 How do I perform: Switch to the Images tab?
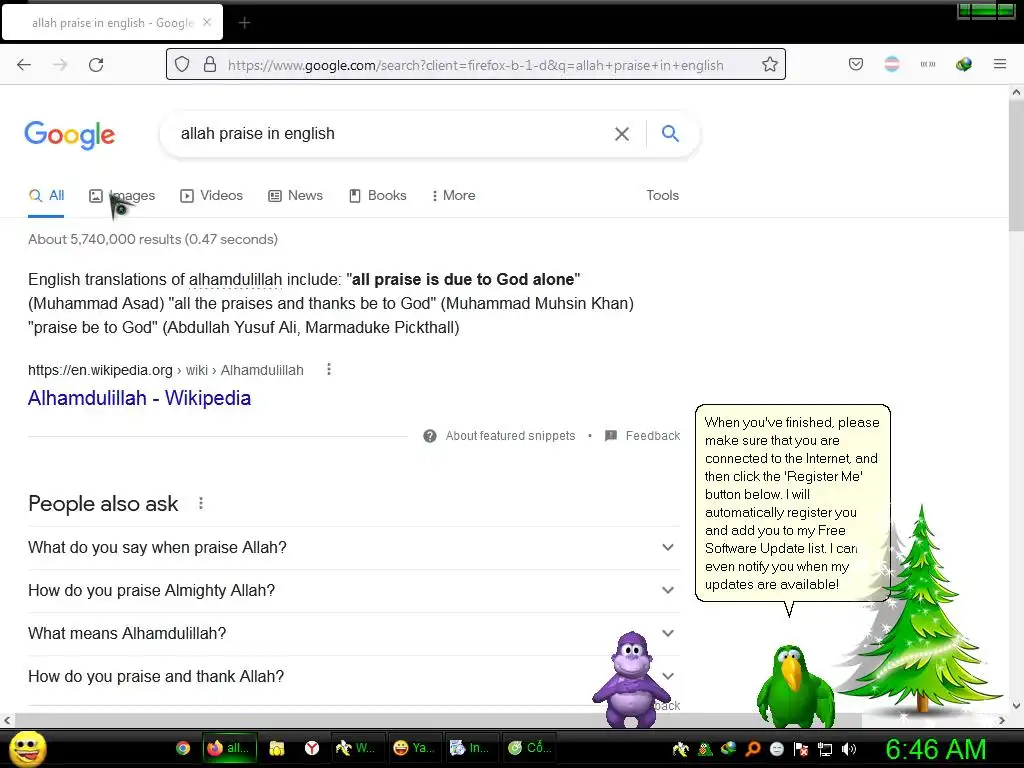pos(122,195)
